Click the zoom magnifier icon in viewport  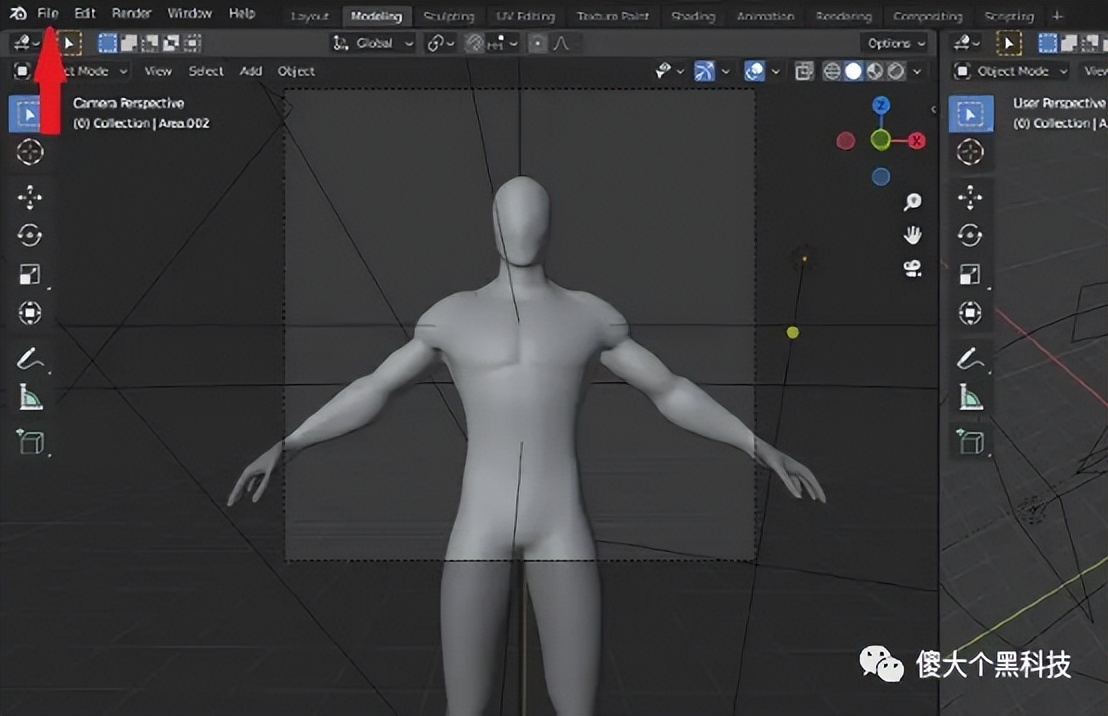point(912,202)
